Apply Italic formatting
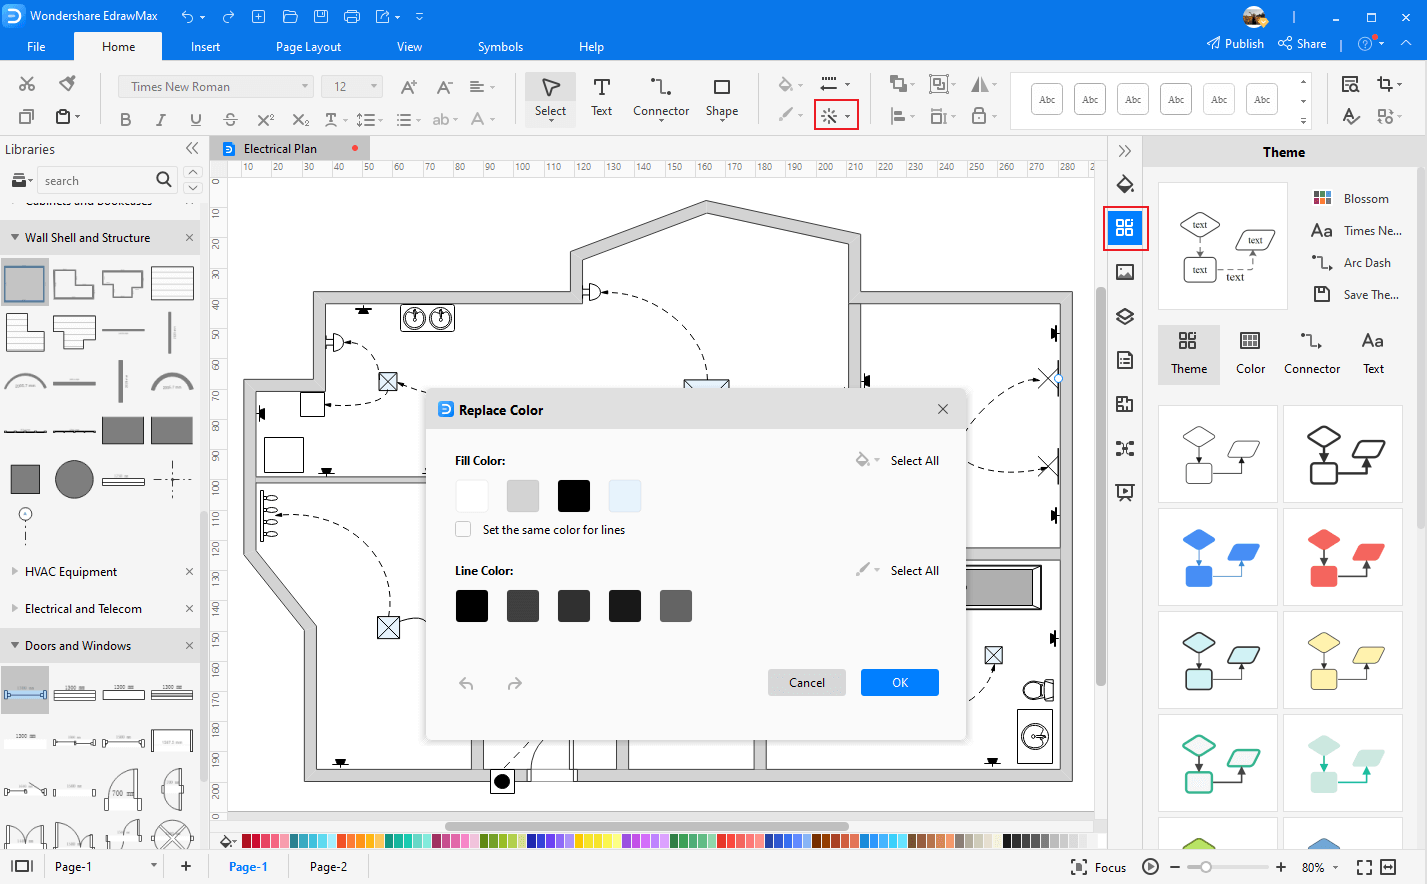 pyautogui.click(x=160, y=119)
